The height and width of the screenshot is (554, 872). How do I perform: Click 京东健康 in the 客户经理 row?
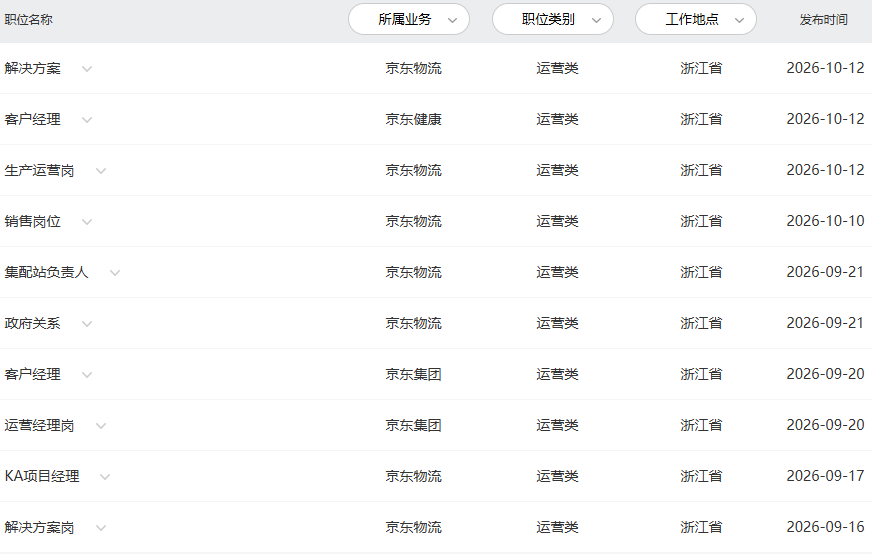coord(414,119)
